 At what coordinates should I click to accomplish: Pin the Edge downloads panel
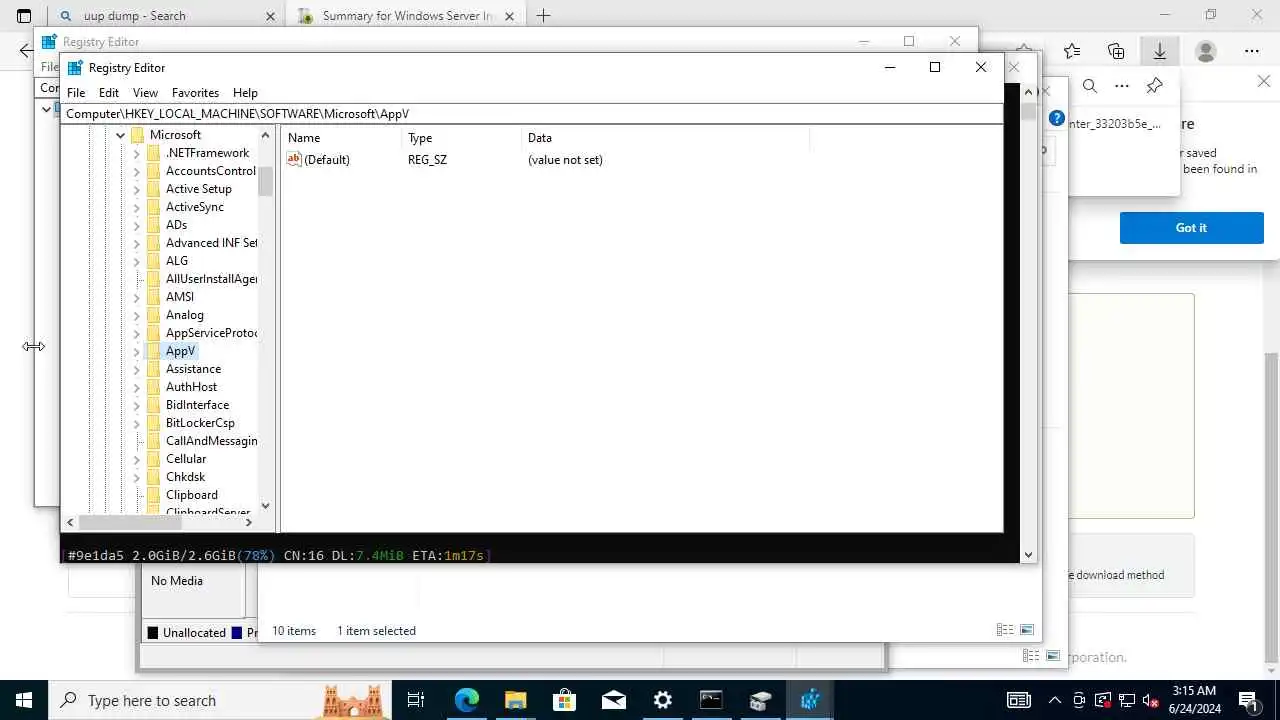click(1154, 86)
